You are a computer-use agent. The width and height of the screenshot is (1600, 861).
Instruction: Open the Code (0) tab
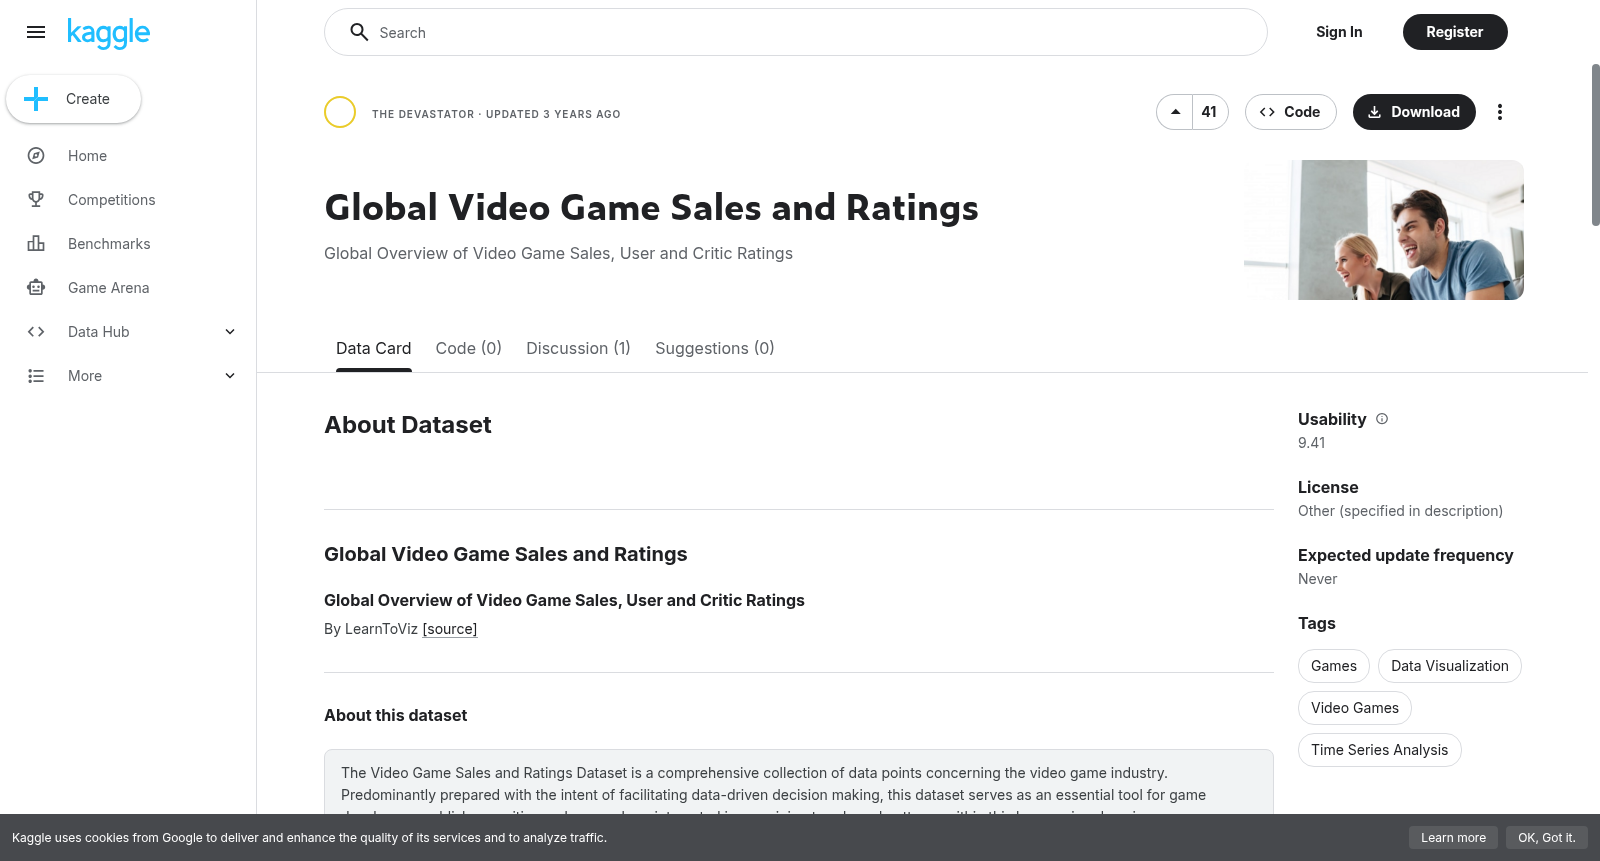click(x=468, y=348)
